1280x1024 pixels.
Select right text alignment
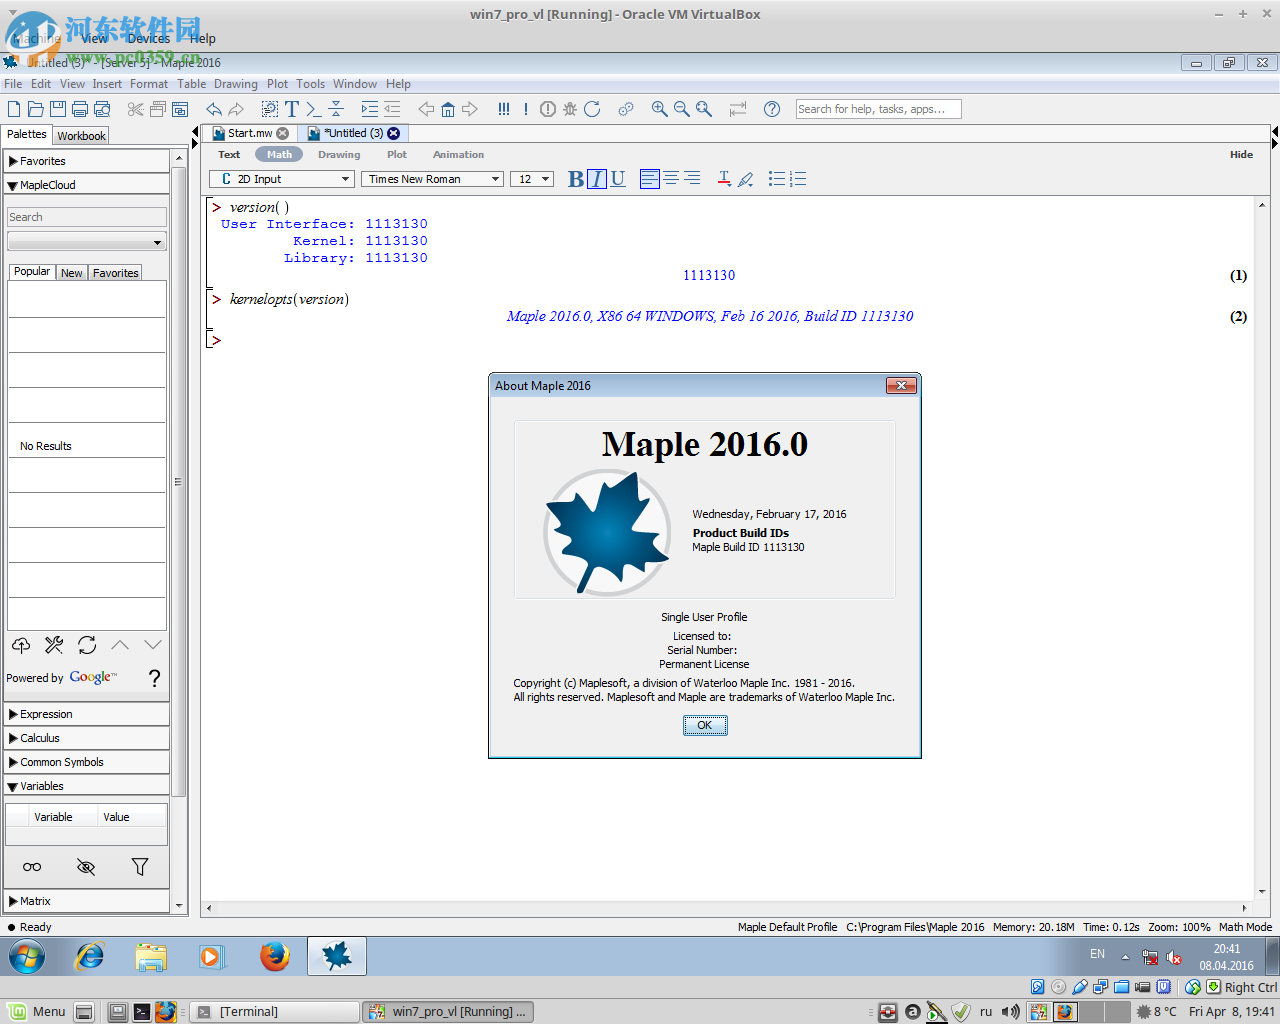point(692,179)
